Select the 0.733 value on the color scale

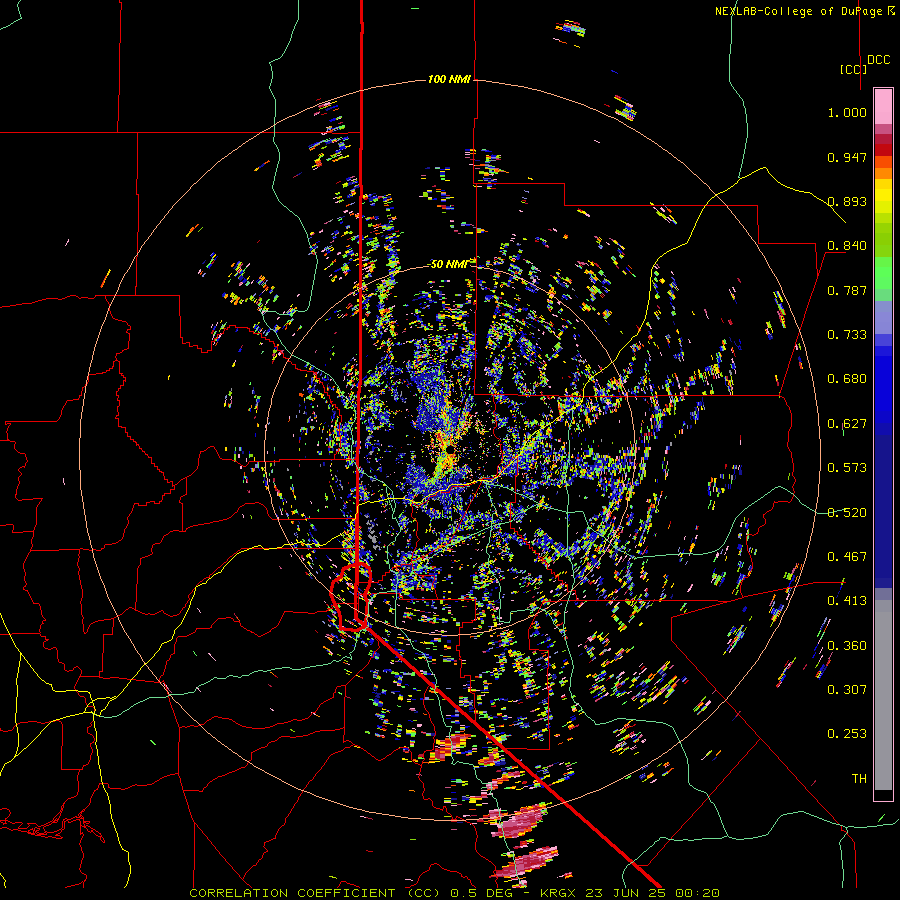tap(847, 335)
